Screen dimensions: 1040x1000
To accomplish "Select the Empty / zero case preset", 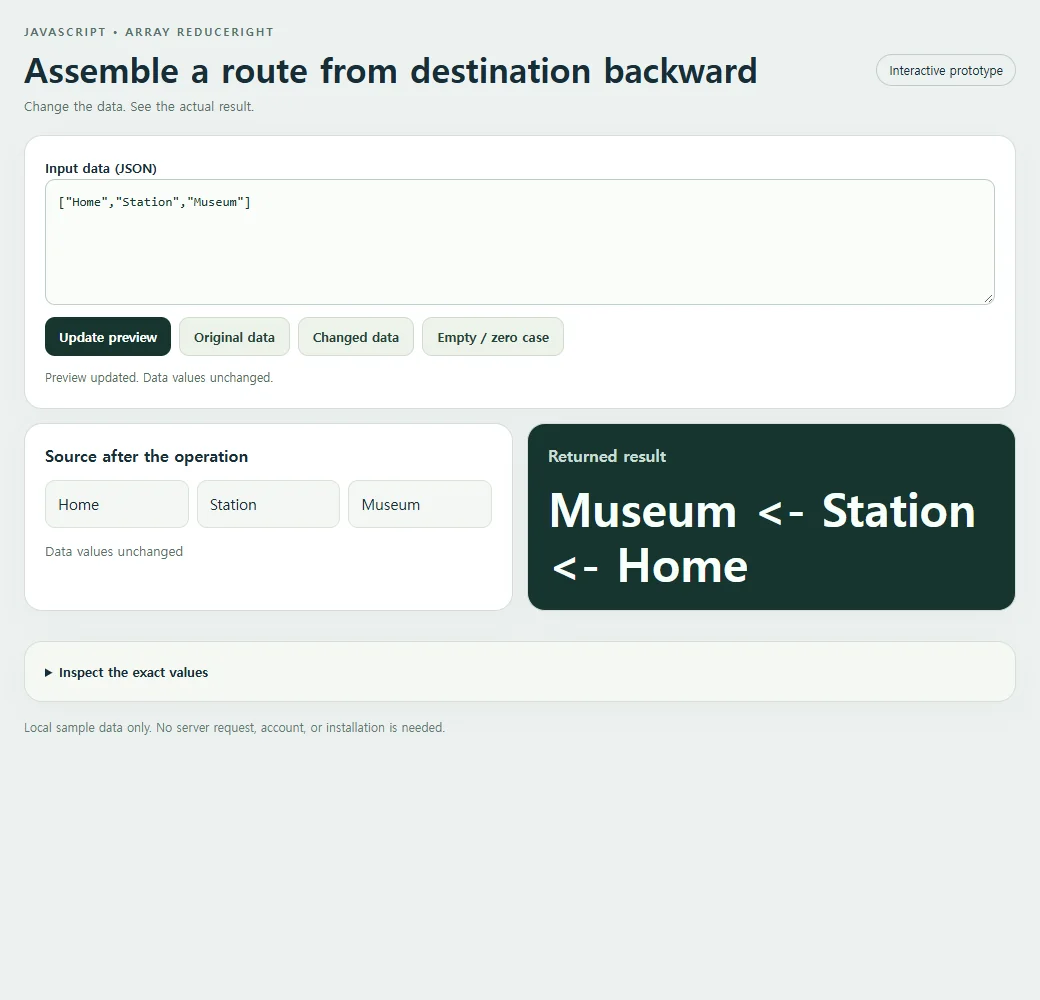I will tap(493, 337).
